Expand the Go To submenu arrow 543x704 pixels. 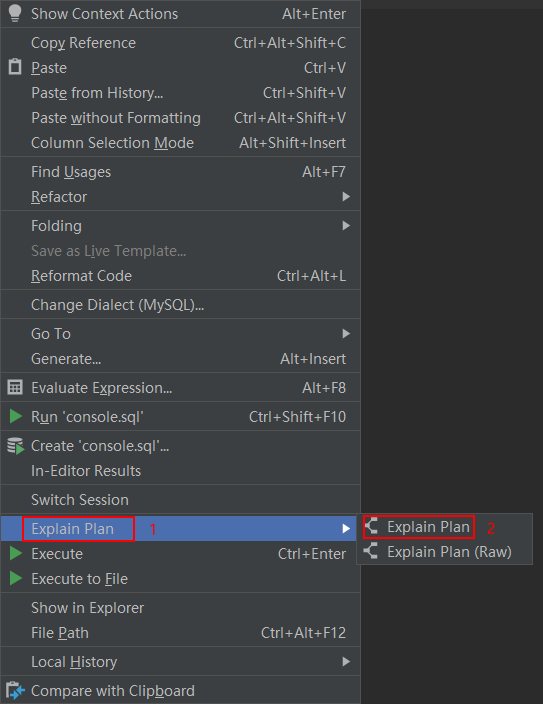click(346, 334)
